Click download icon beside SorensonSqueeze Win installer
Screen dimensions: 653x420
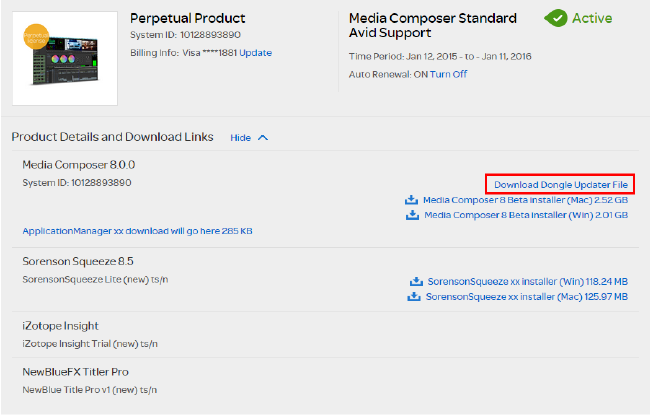(414, 282)
